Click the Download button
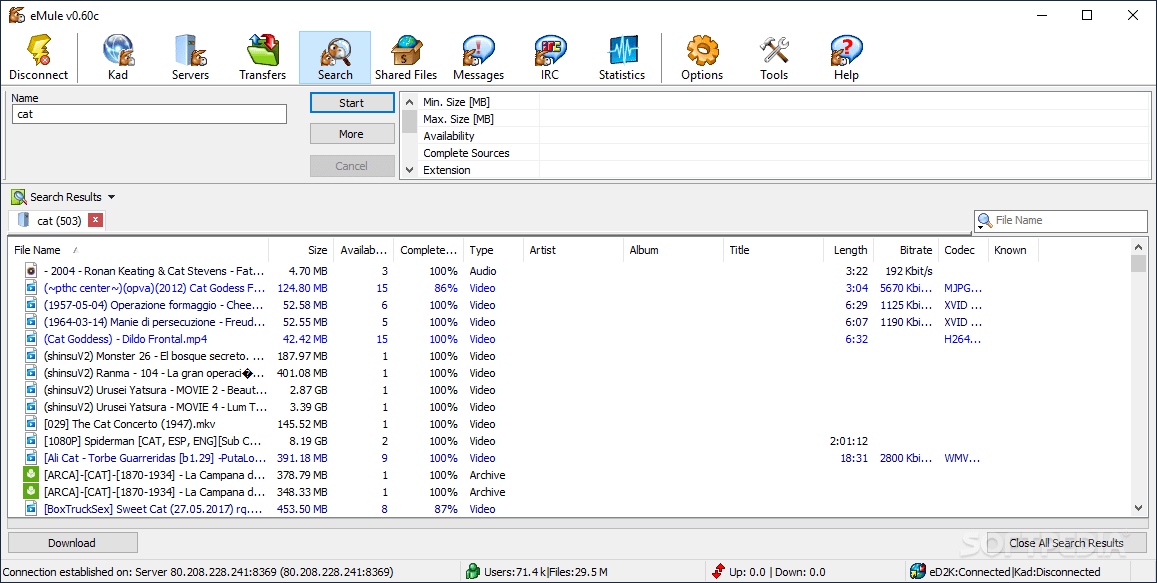1157x583 pixels. 72,542
